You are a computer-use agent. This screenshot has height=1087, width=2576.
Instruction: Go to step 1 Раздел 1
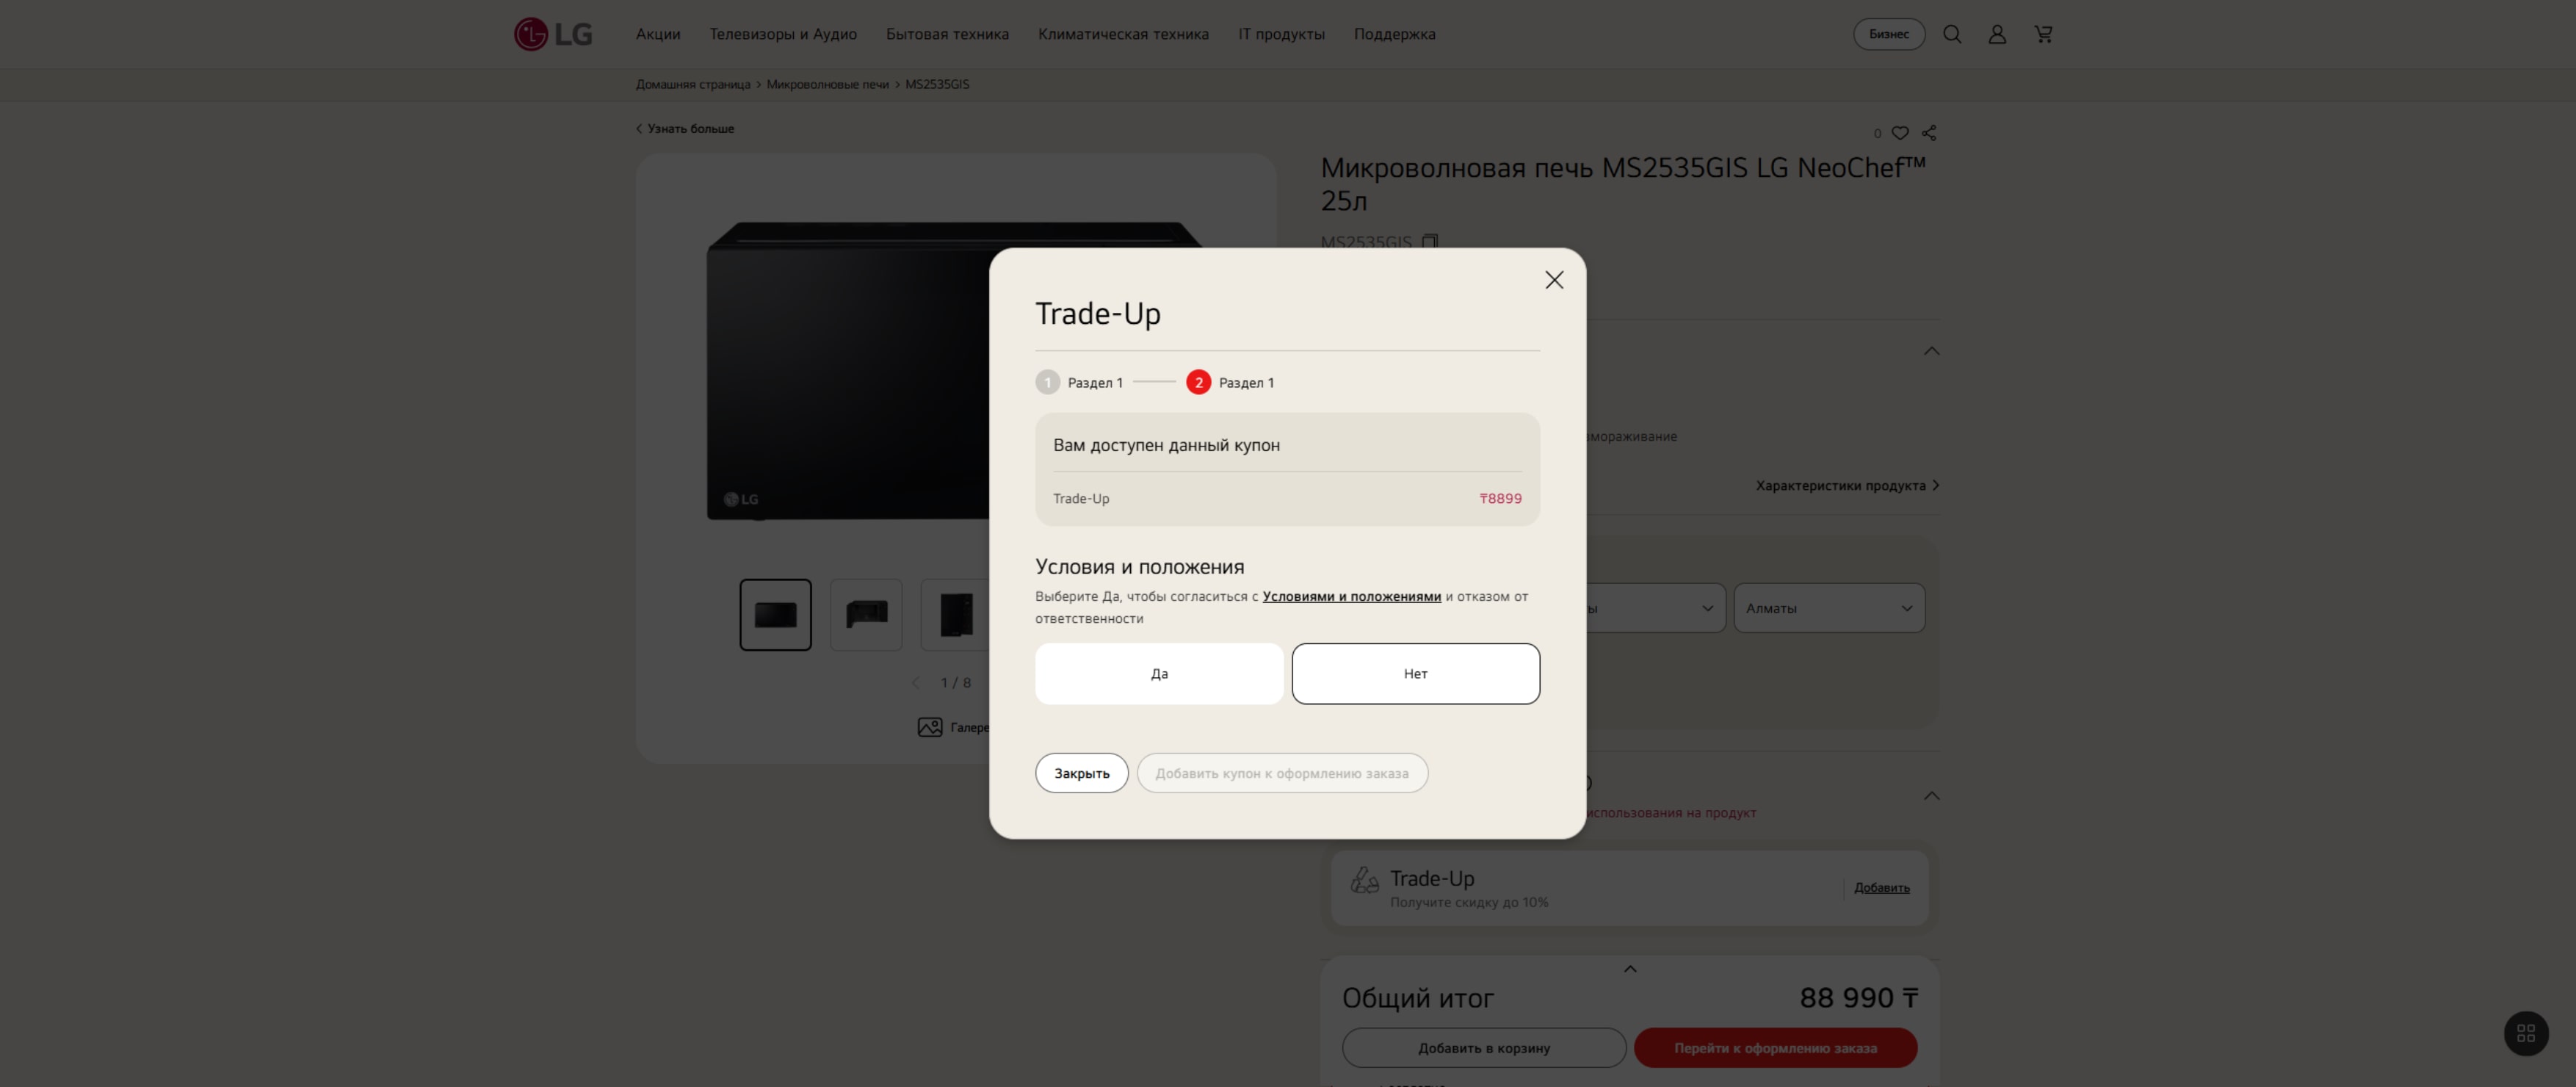(x=1079, y=383)
